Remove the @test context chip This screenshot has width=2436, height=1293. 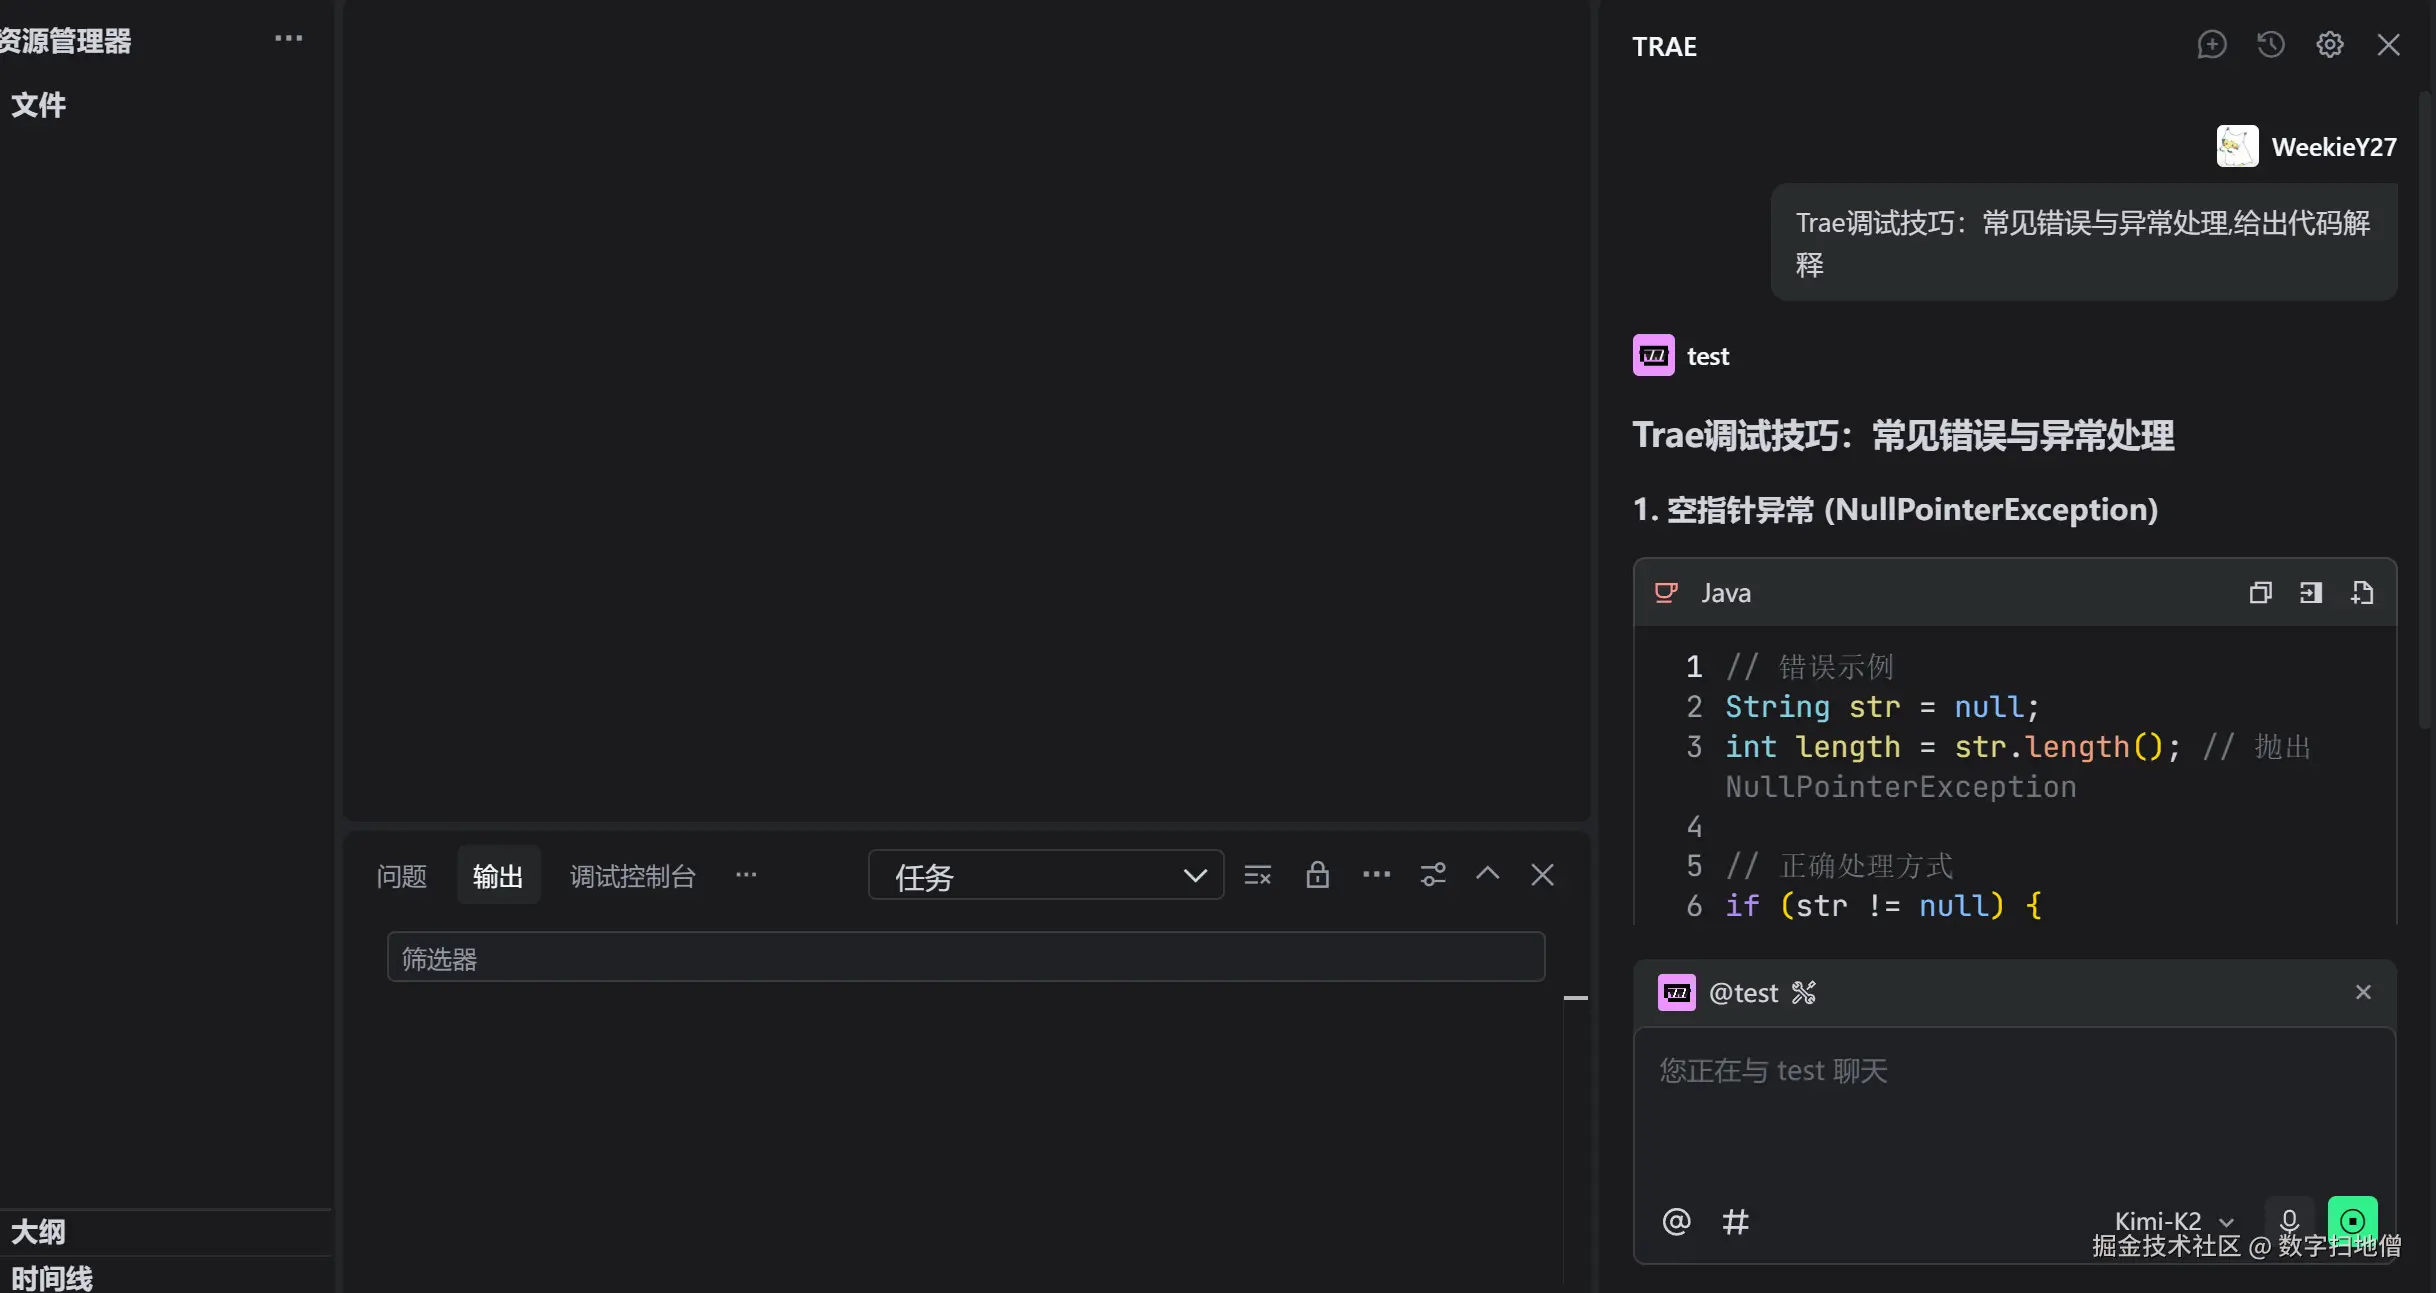click(2364, 992)
